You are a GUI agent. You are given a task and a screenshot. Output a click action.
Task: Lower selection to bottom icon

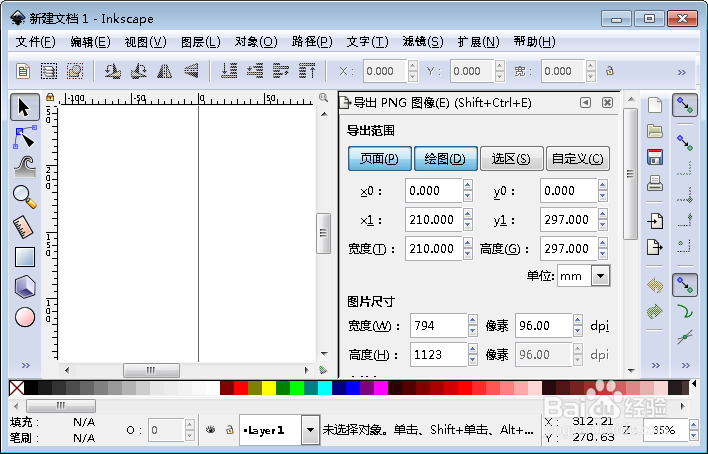coord(229,71)
